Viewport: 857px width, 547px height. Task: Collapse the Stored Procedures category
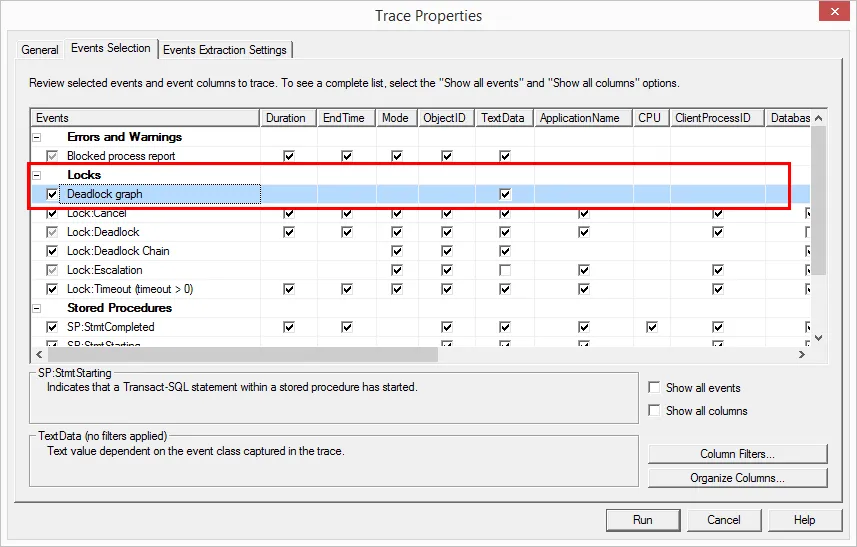tap(37, 308)
